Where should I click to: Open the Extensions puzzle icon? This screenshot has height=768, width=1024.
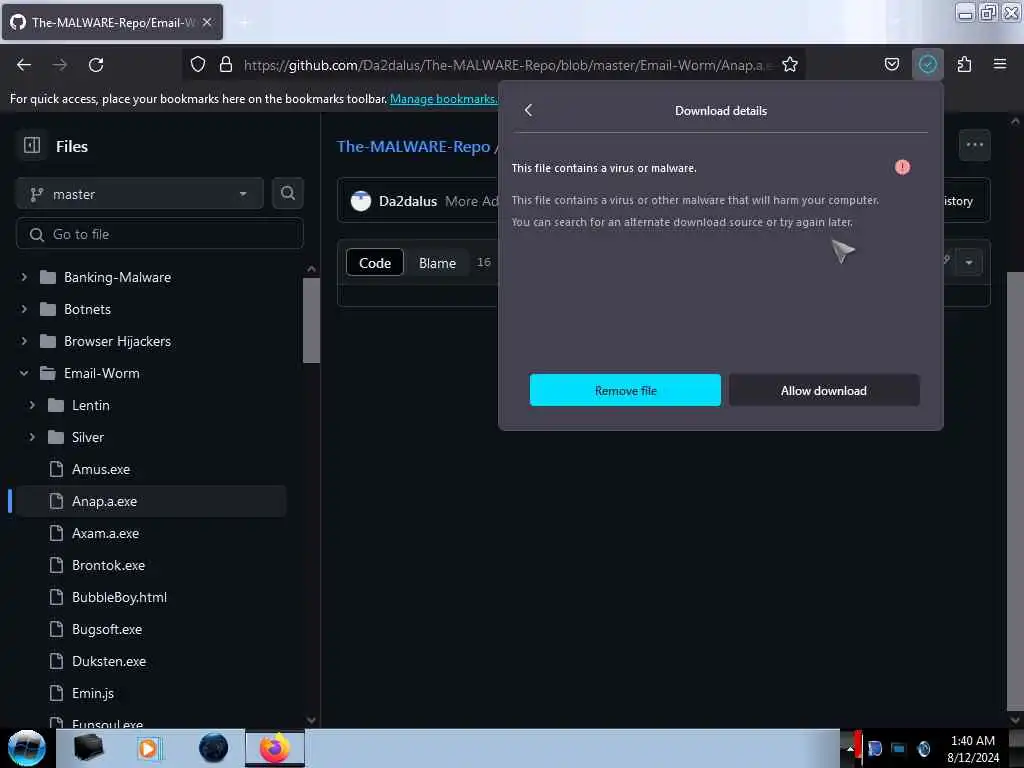[x=964, y=64]
